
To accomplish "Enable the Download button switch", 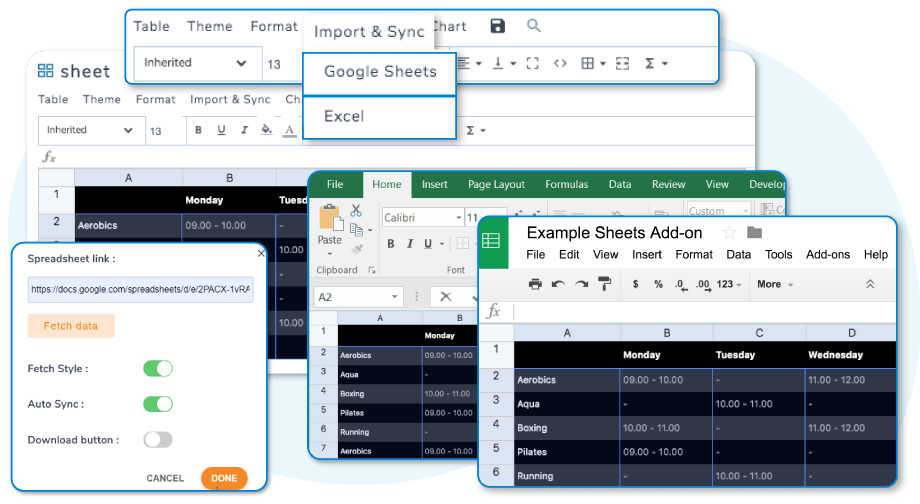I will (158, 440).
